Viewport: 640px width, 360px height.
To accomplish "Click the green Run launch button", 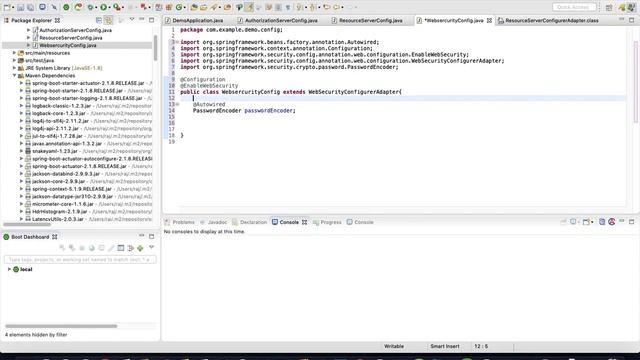I will click(104, 7).
